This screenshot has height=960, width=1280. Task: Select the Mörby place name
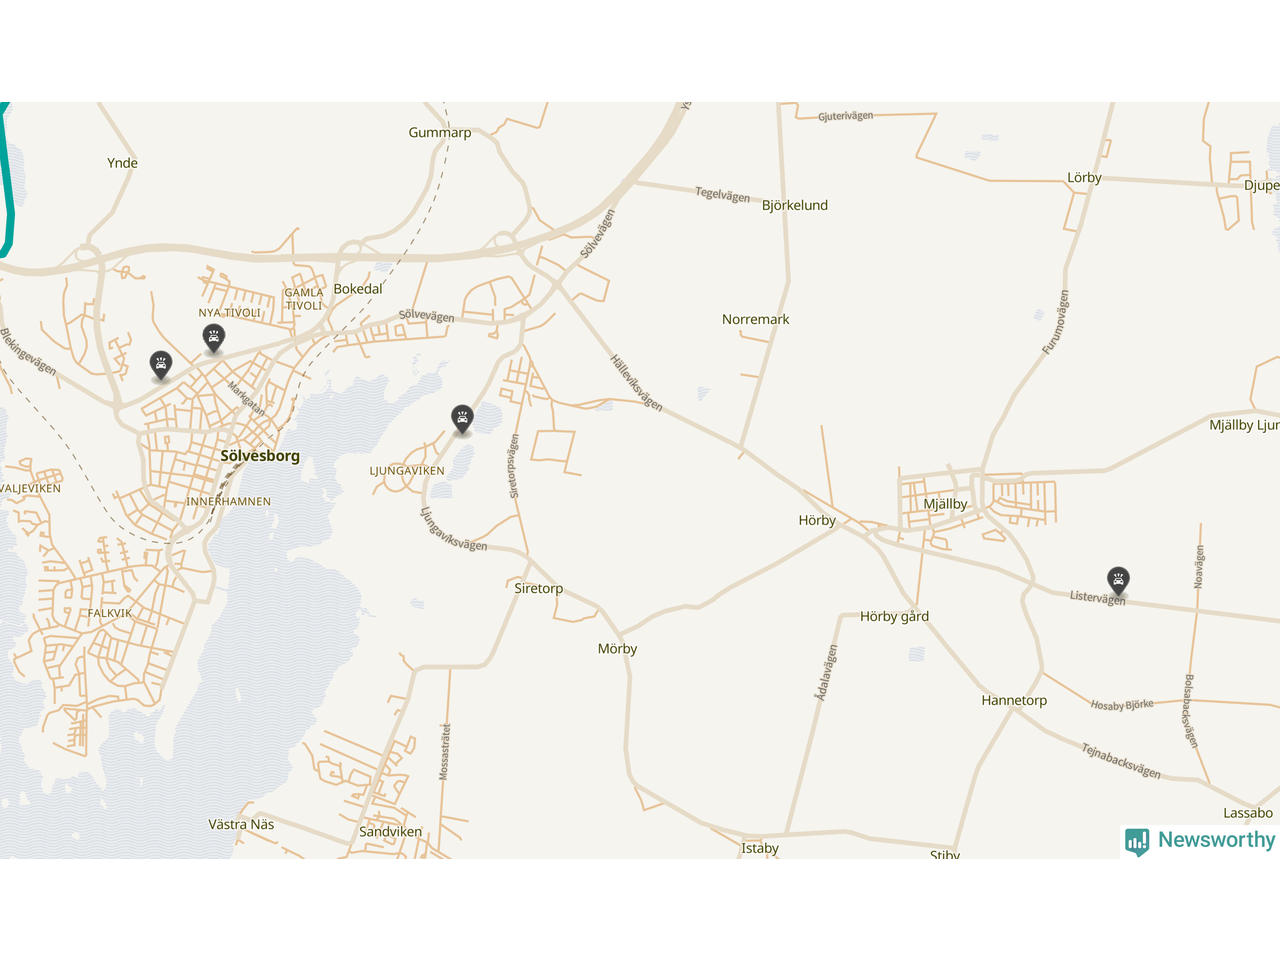tap(617, 649)
